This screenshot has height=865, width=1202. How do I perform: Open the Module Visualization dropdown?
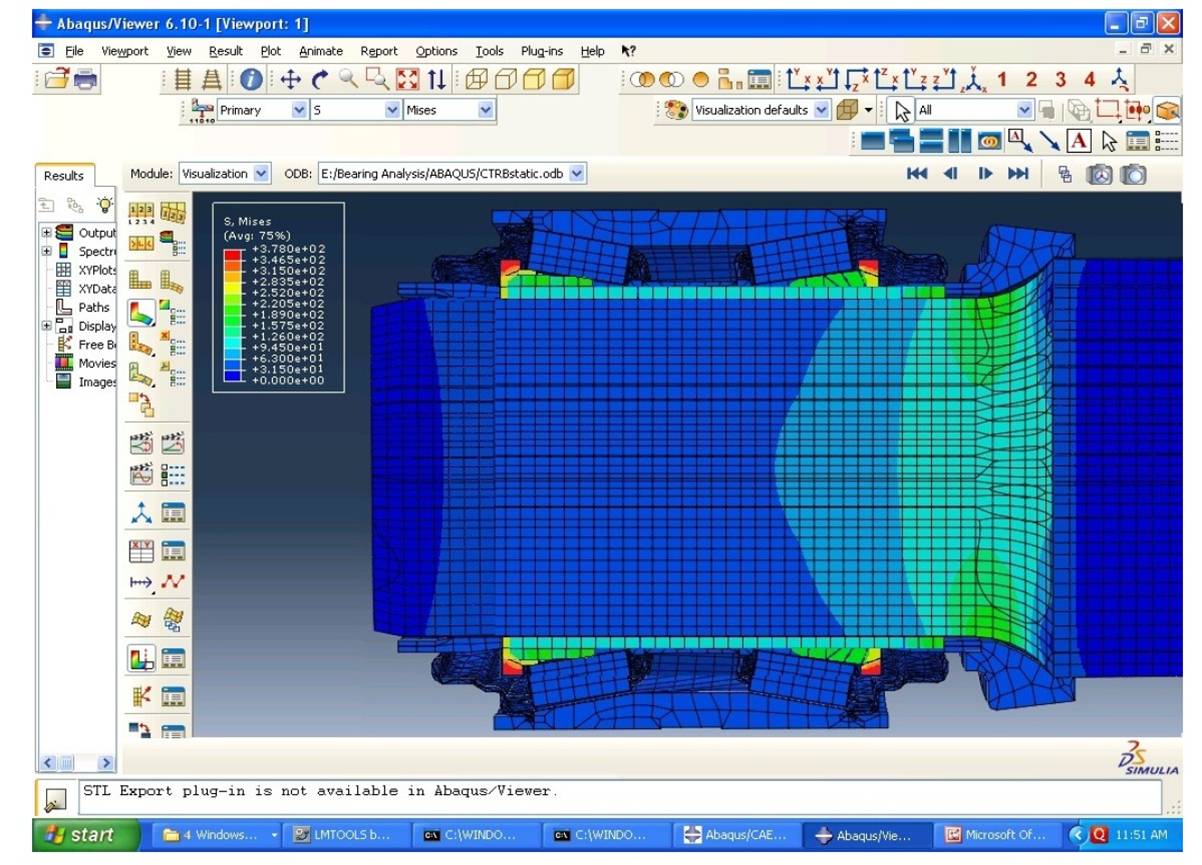click(x=262, y=174)
